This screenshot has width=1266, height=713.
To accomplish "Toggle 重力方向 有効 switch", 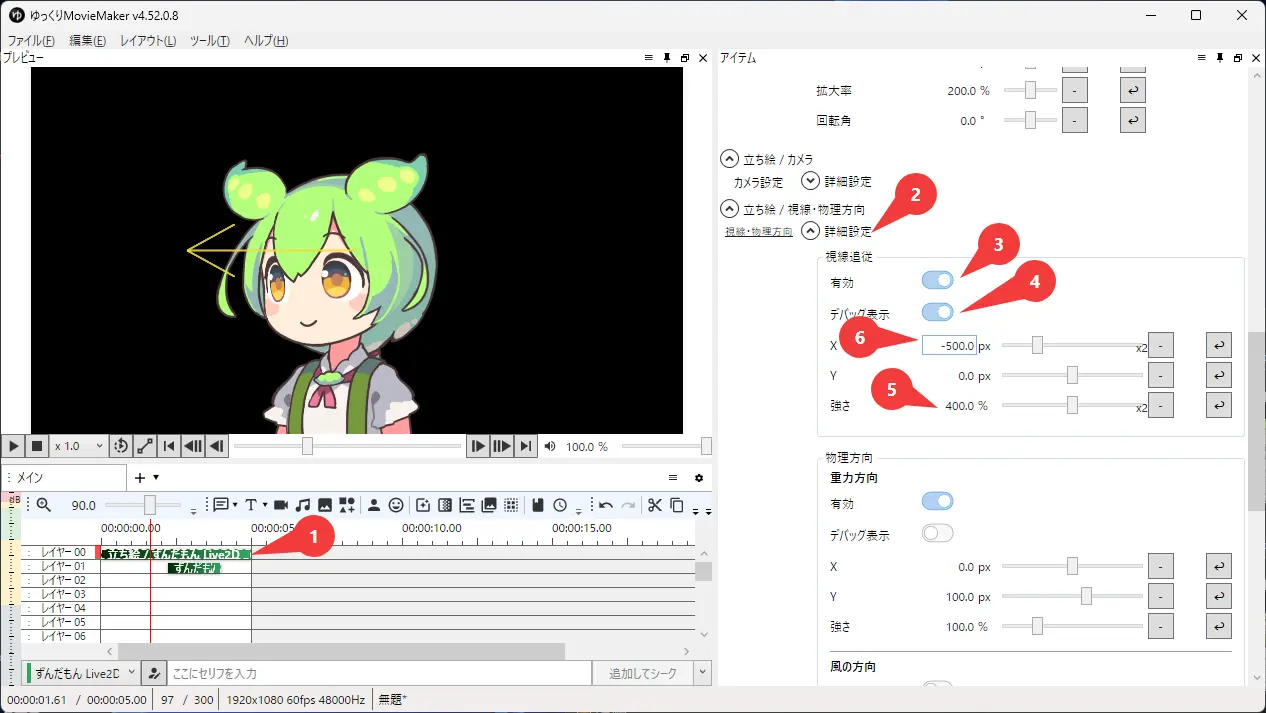I will (937, 501).
